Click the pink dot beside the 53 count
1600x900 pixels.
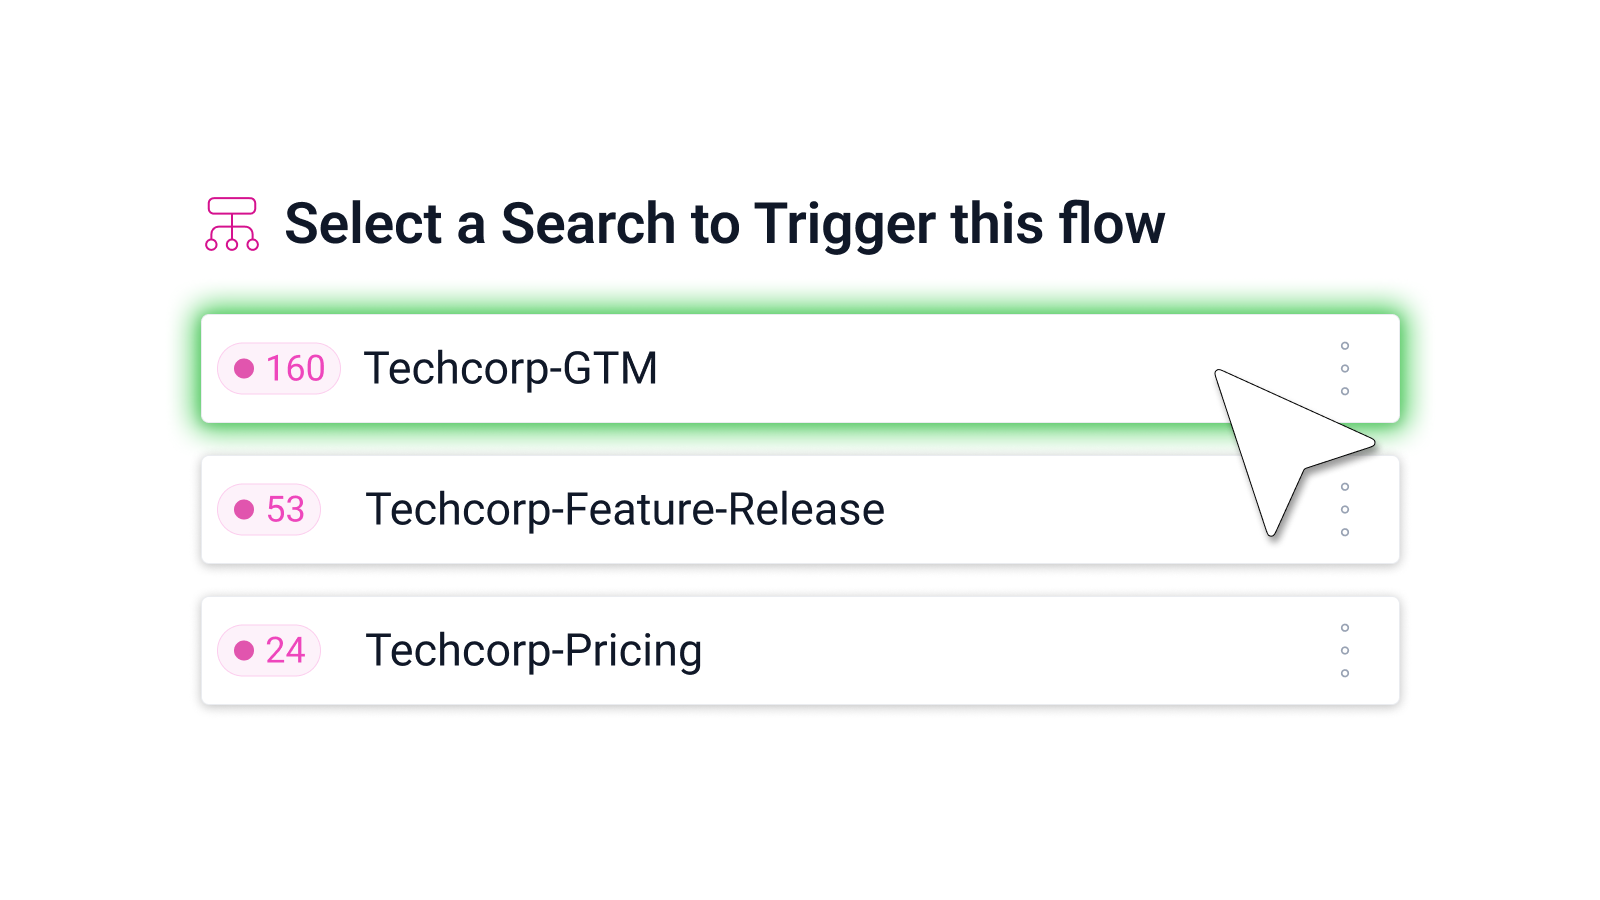click(x=246, y=510)
